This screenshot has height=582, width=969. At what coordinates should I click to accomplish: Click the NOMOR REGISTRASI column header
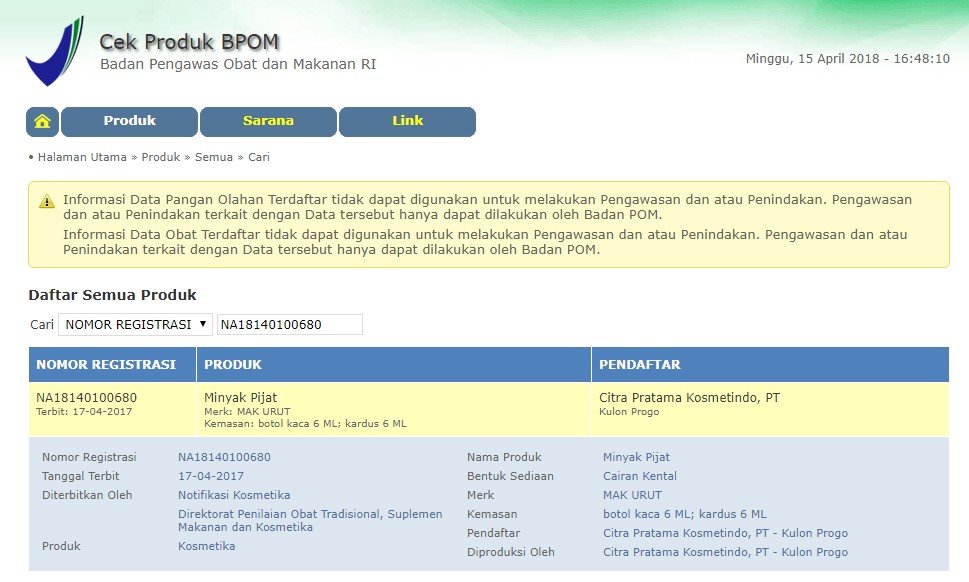tap(112, 365)
